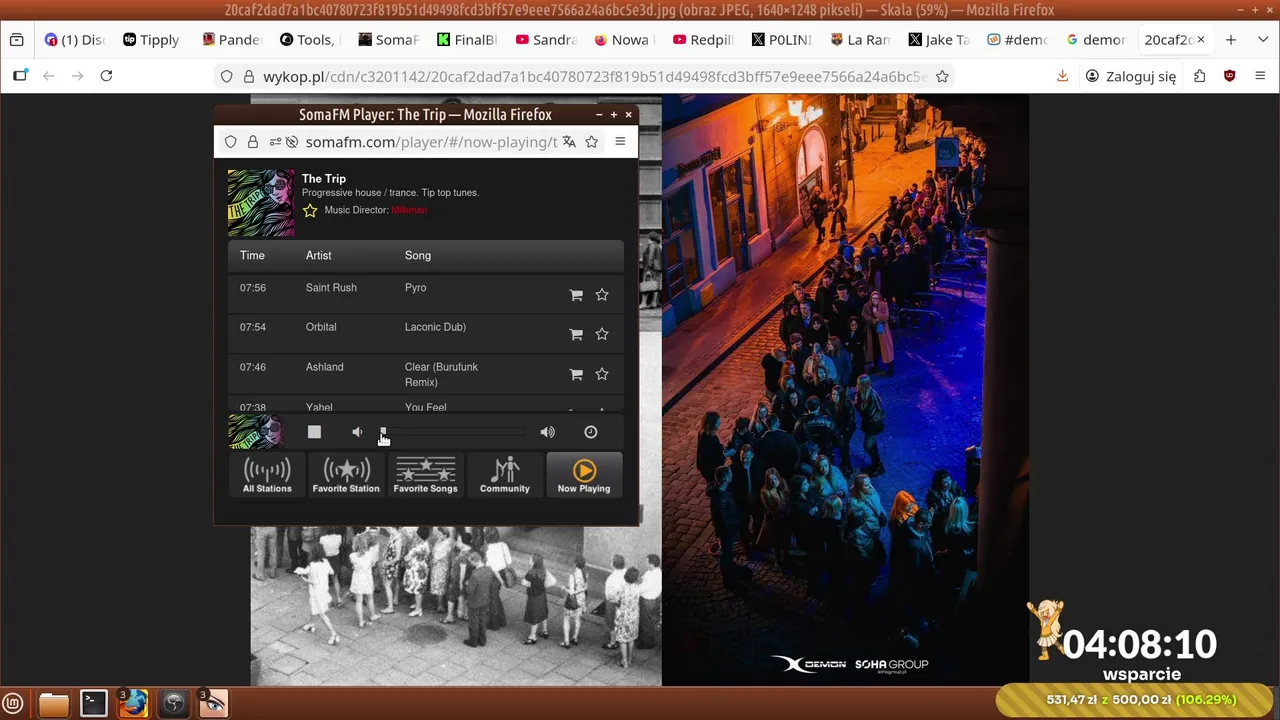Open Linux Mint start menu
This screenshot has height=720, width=1280.
pyautogui.click(x=13, y=704)
